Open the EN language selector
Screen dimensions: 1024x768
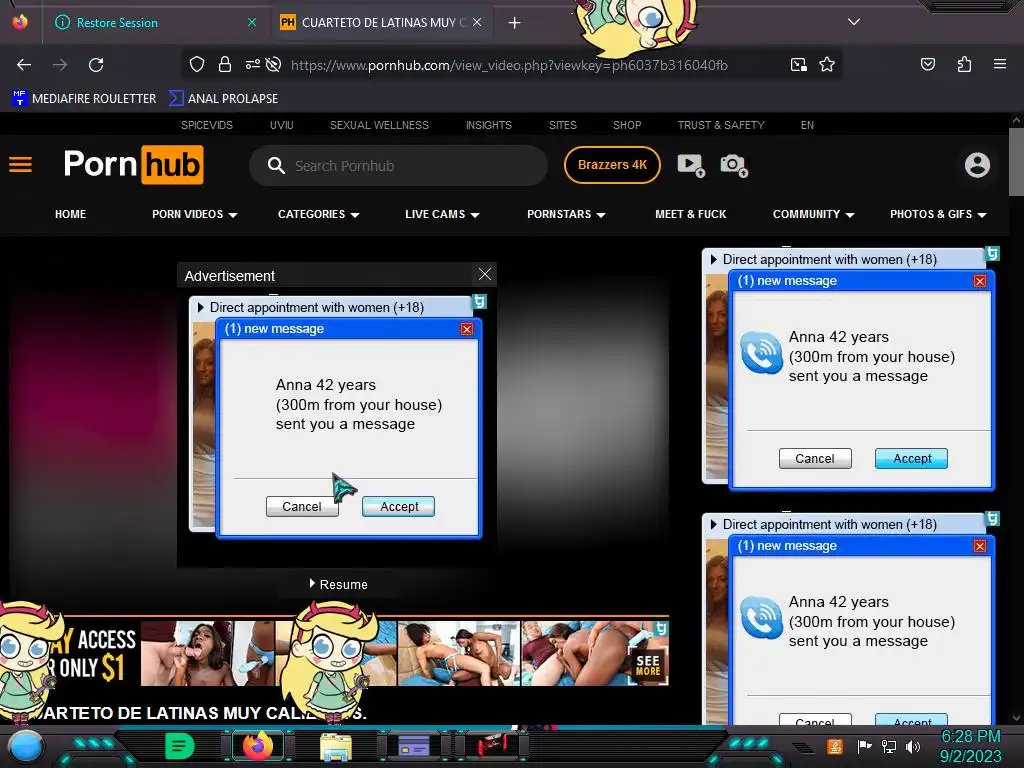point(807,125)
